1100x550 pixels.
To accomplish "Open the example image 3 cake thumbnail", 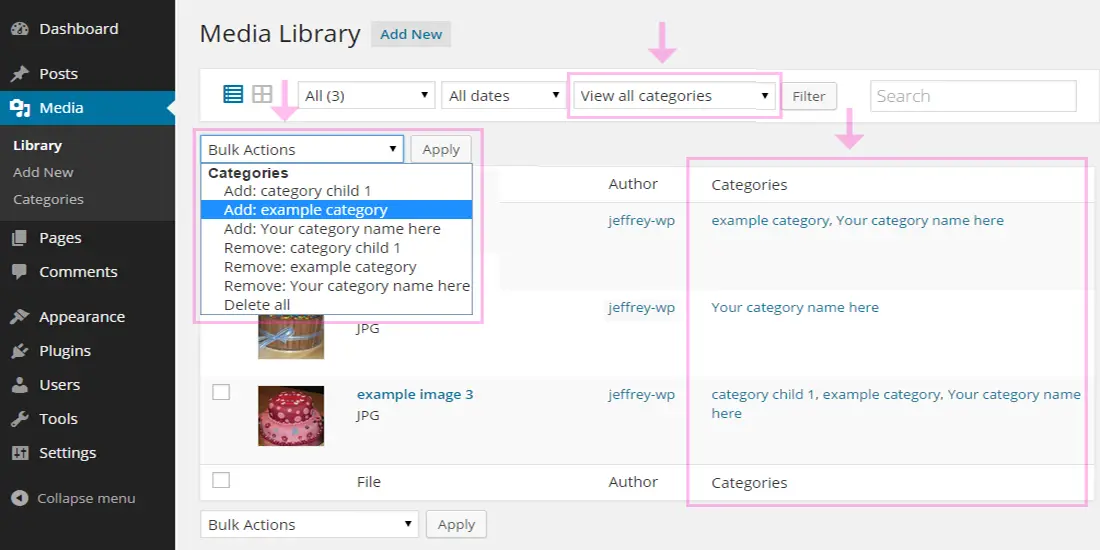I will coord(290,415).
